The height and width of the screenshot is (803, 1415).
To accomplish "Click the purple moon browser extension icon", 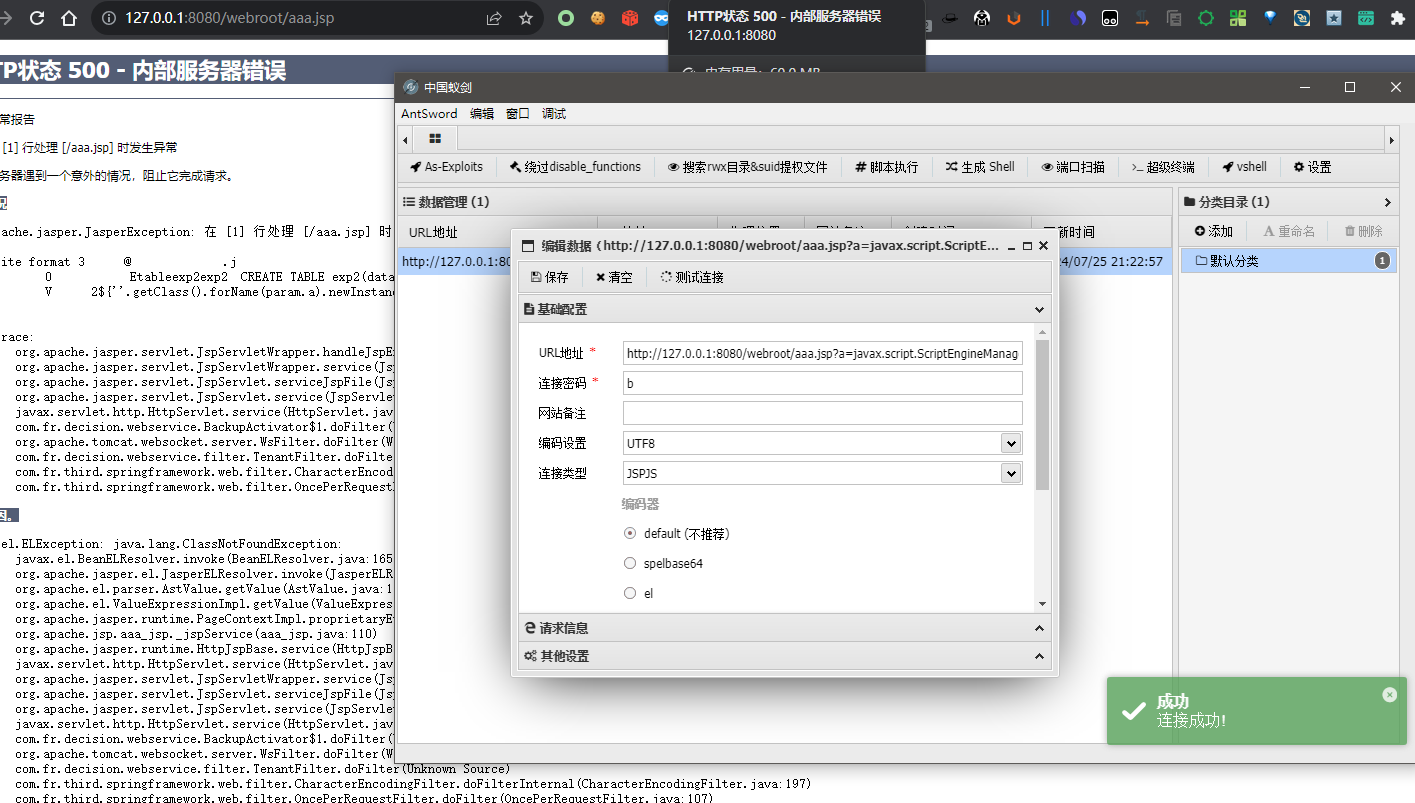I will (1078, 18).
